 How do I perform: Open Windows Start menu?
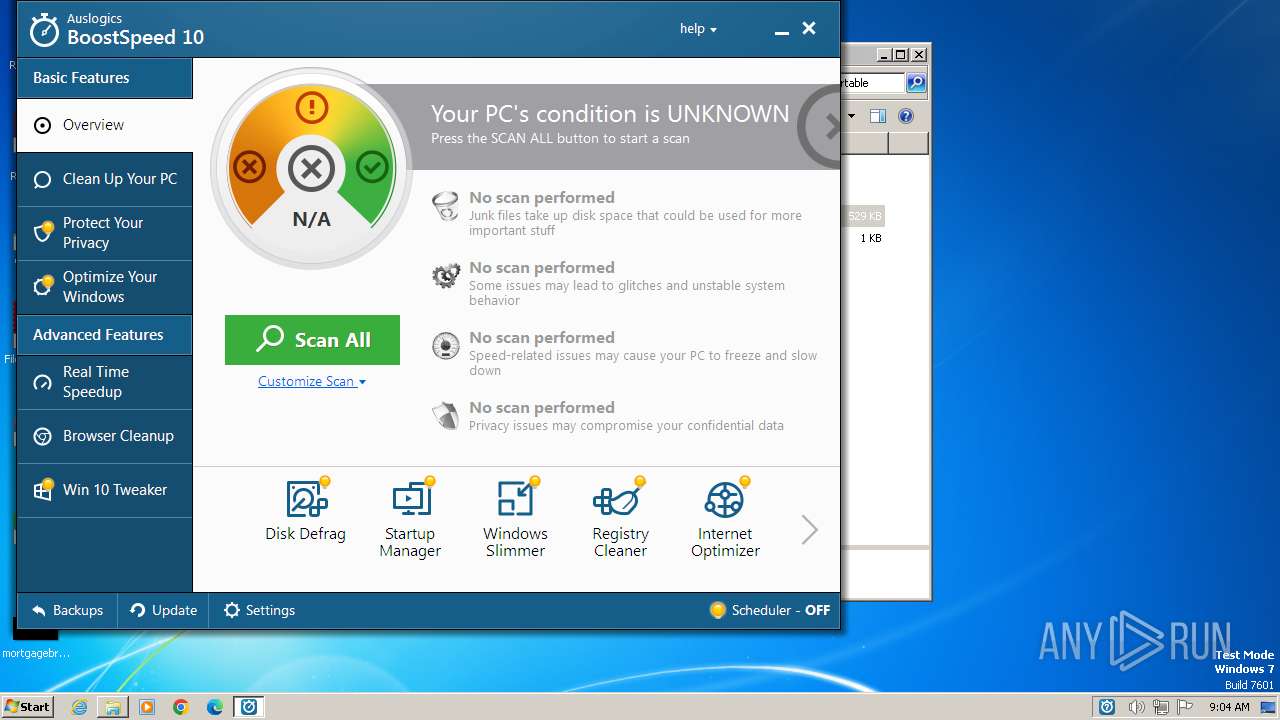(28, 706)
